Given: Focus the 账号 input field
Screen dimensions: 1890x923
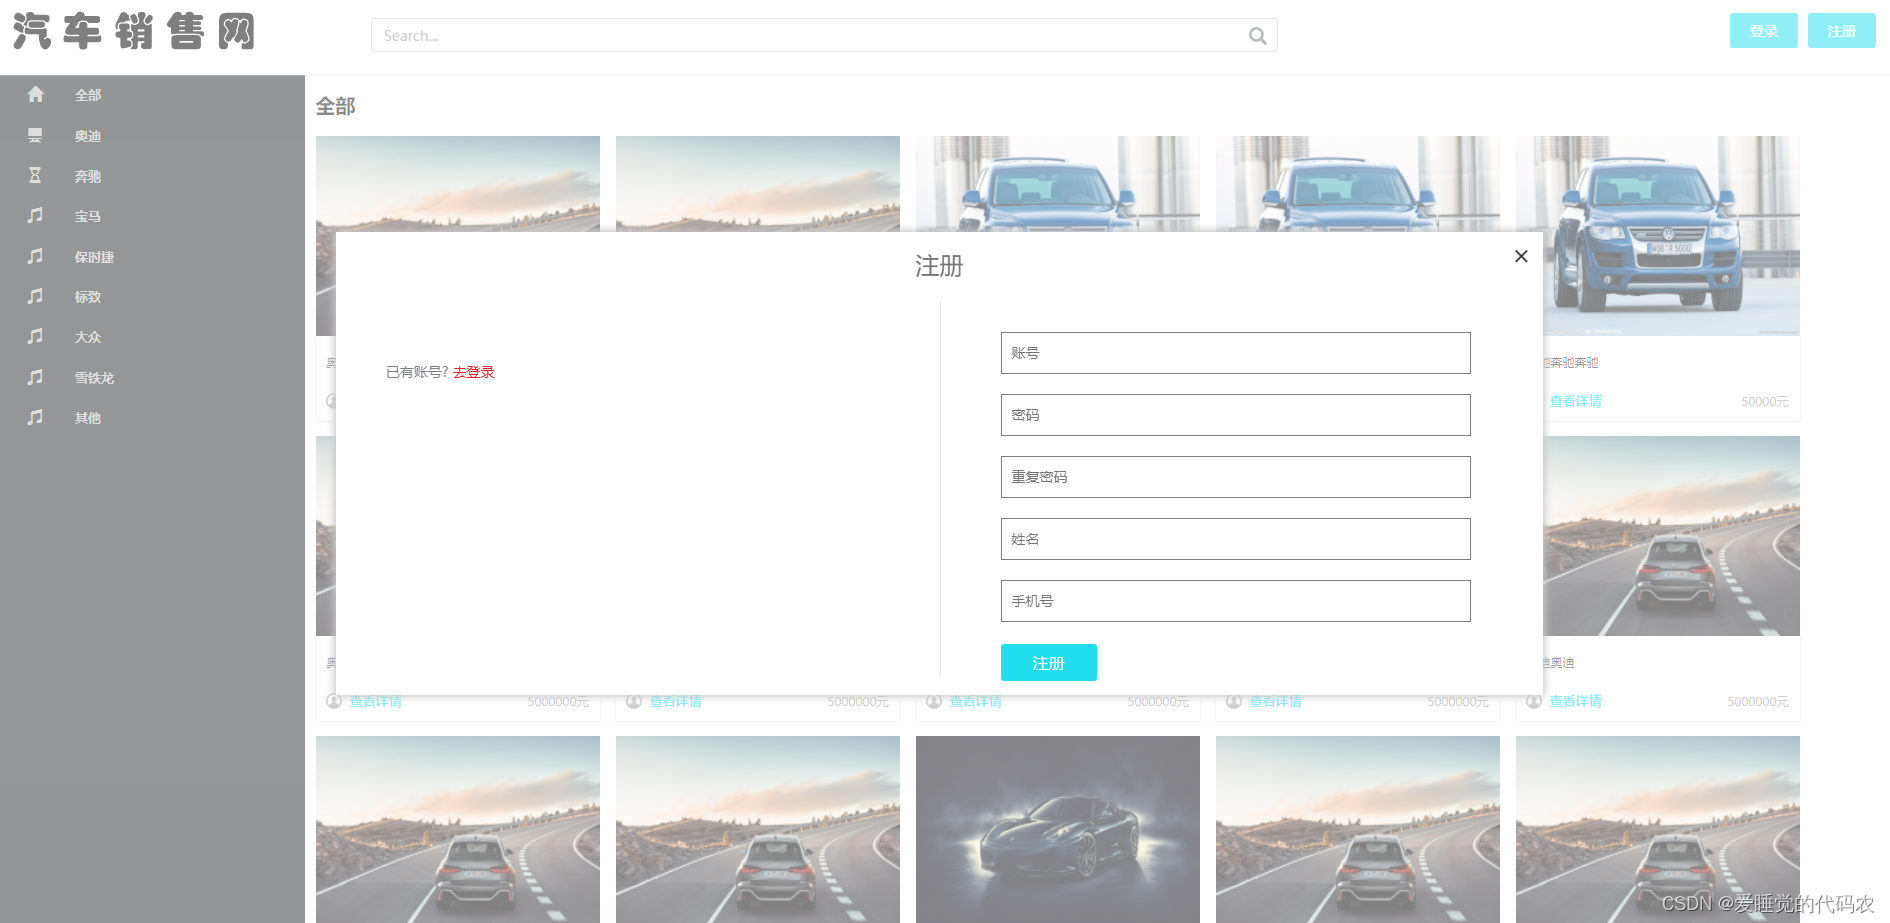Looking at the screenshot, I should pyautogui.click(x=1235, y=353).
